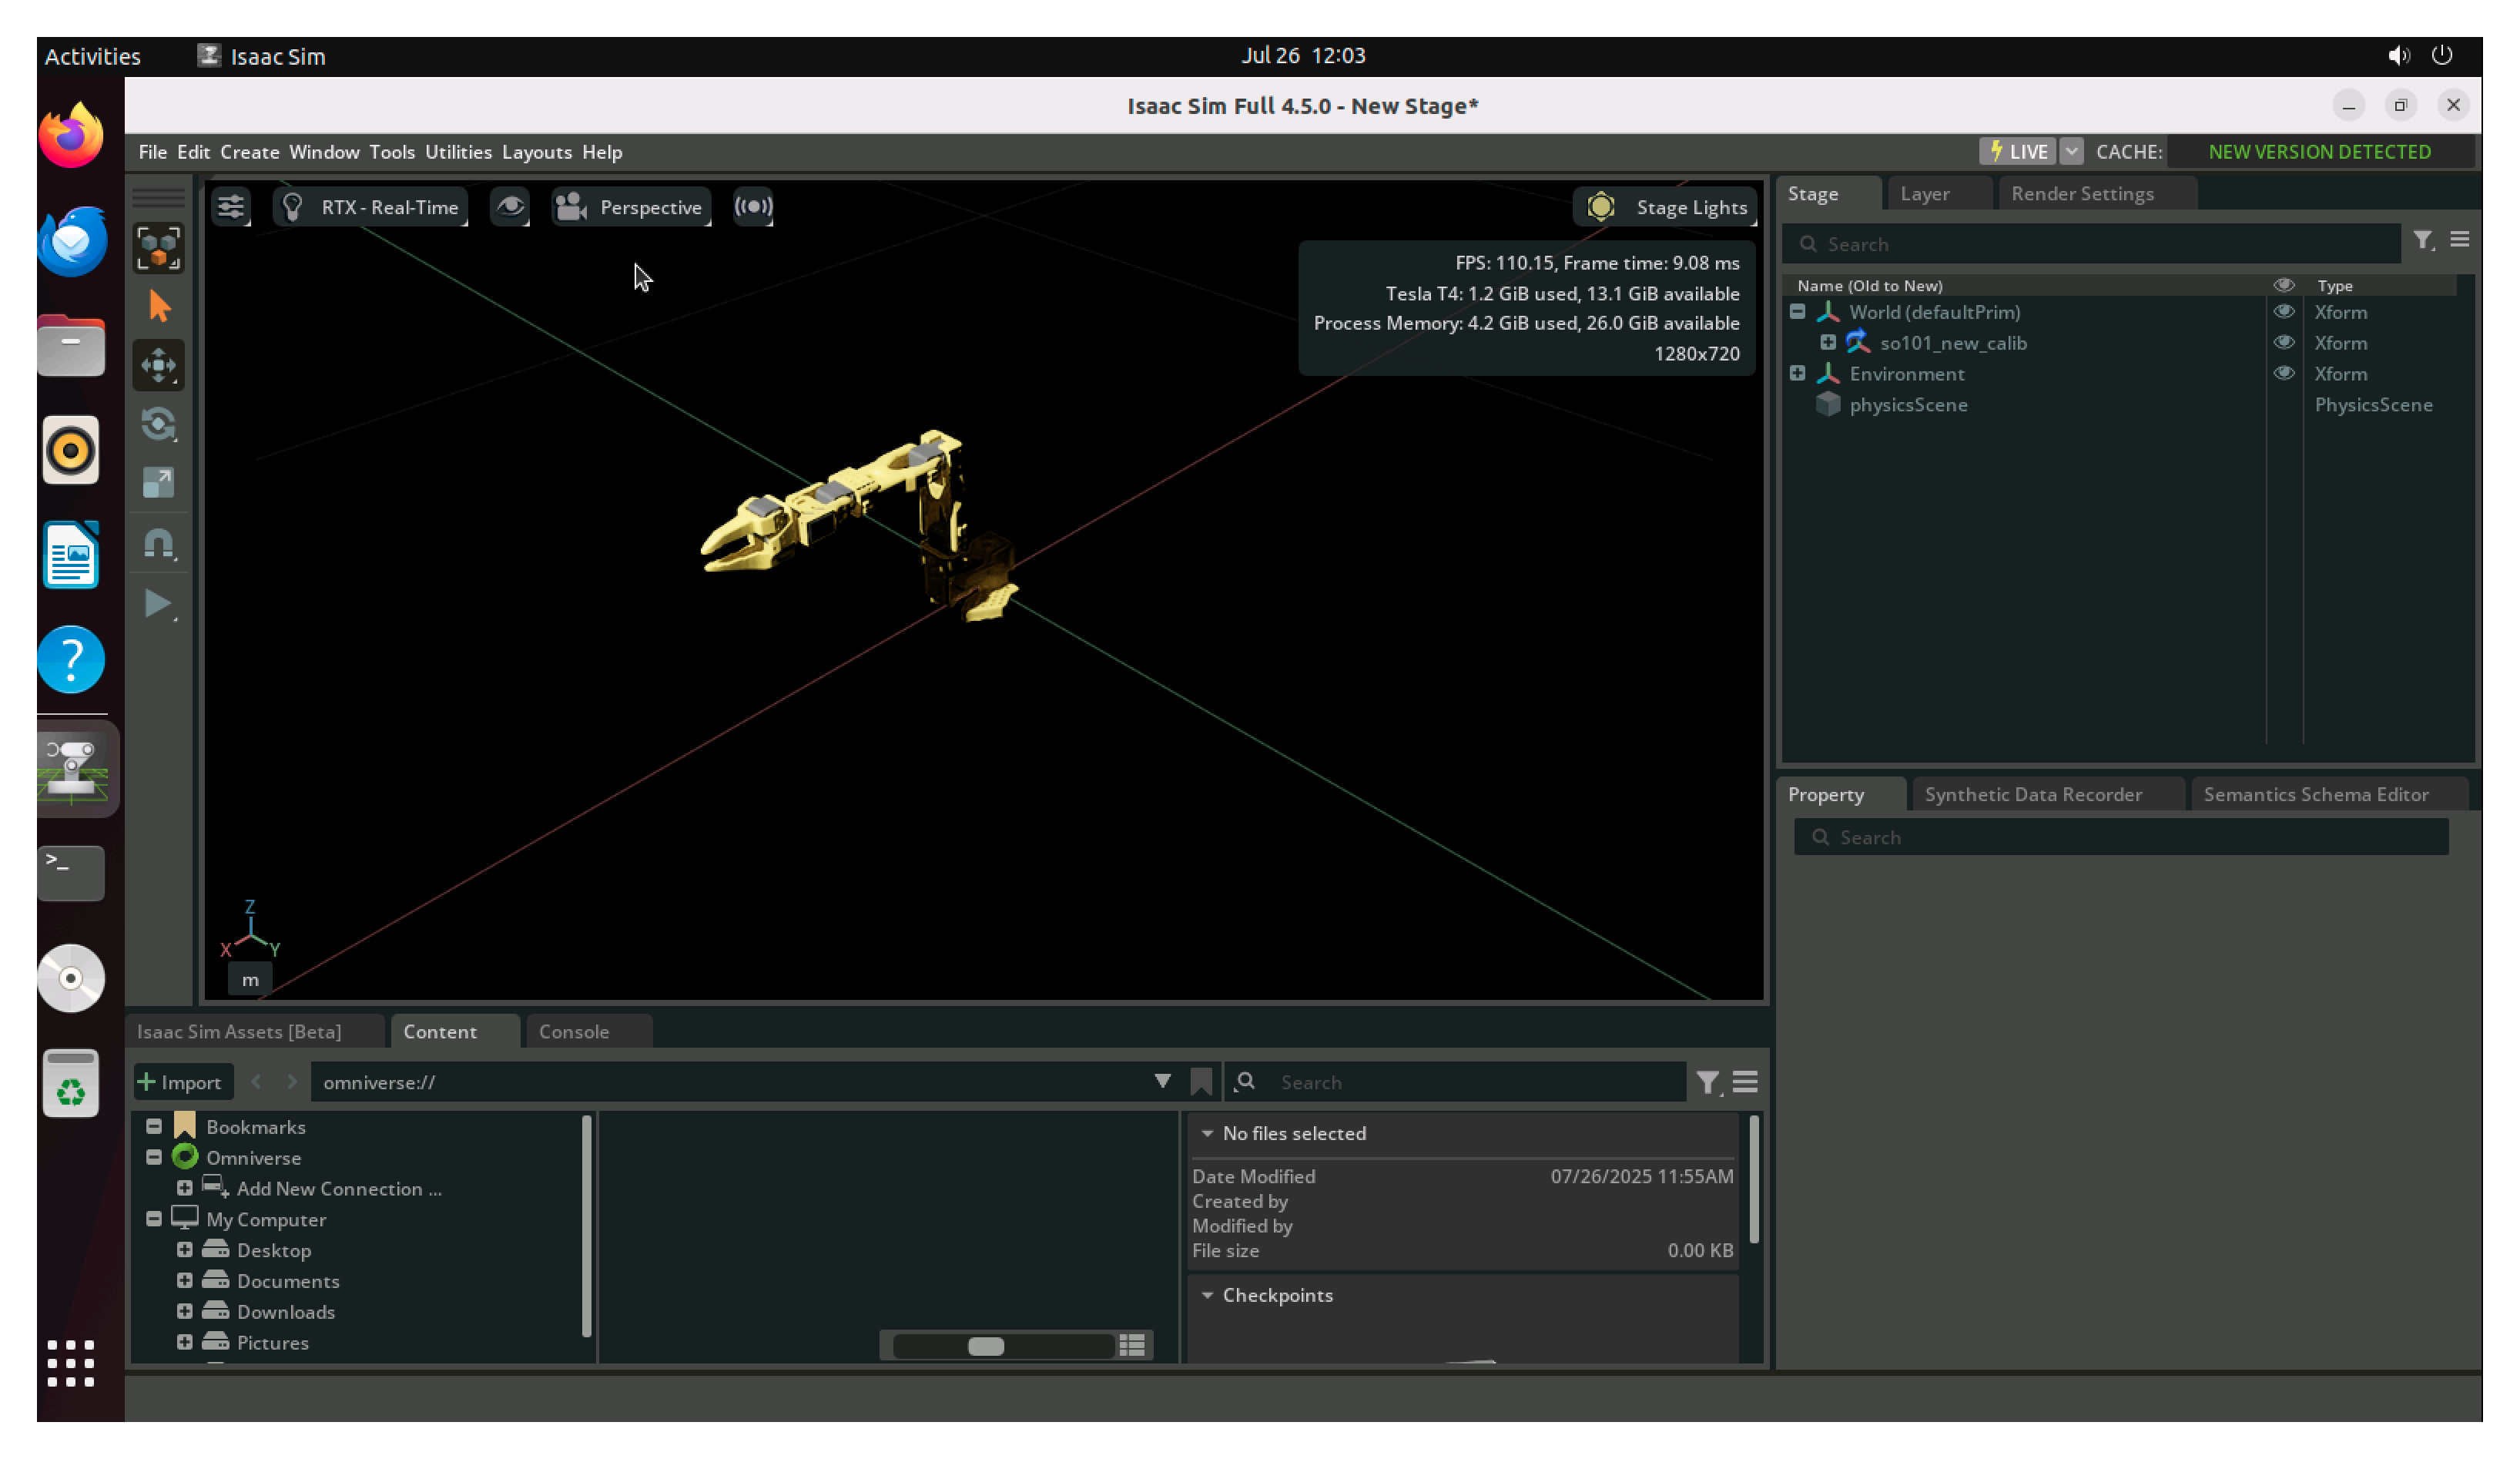The height and width of the screenshot is (1459, 2520).
Task: Switch to the Render Settings tab
Action: [x=2082, y=194]
